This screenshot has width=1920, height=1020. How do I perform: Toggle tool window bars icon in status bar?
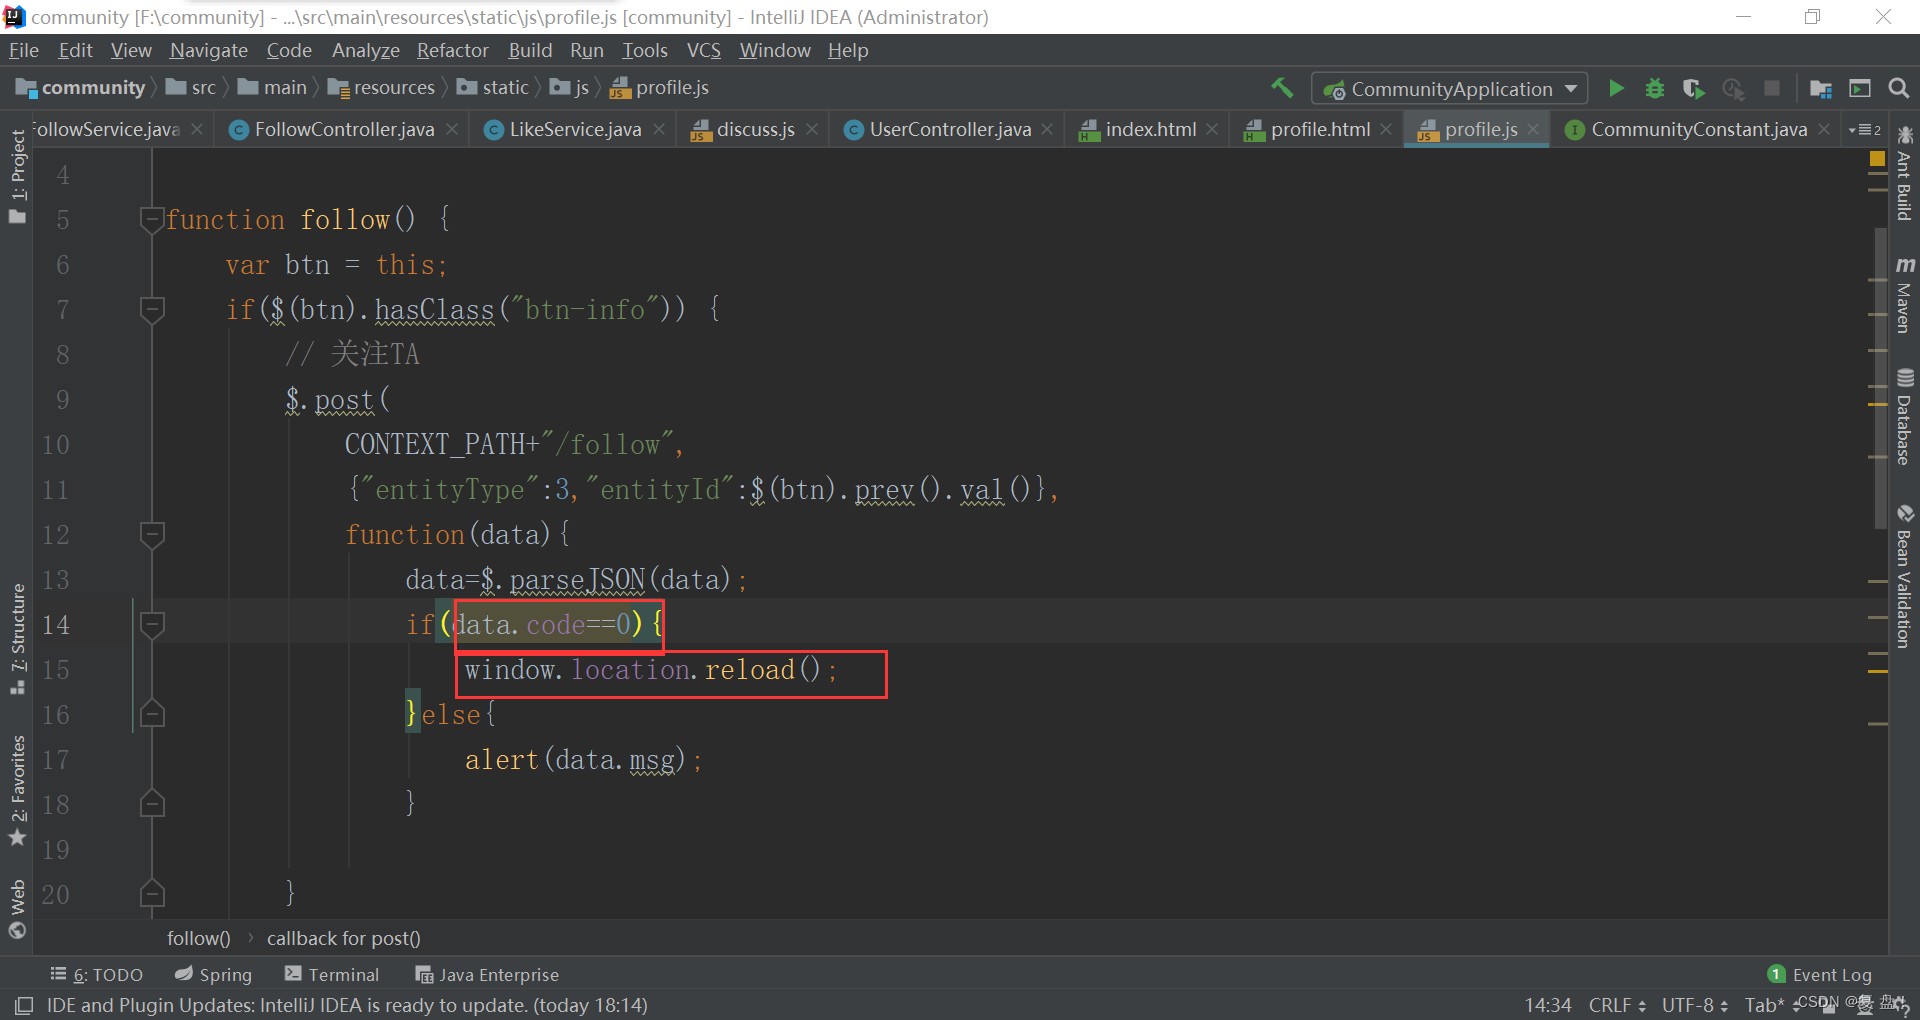[x=24, y=1005]
